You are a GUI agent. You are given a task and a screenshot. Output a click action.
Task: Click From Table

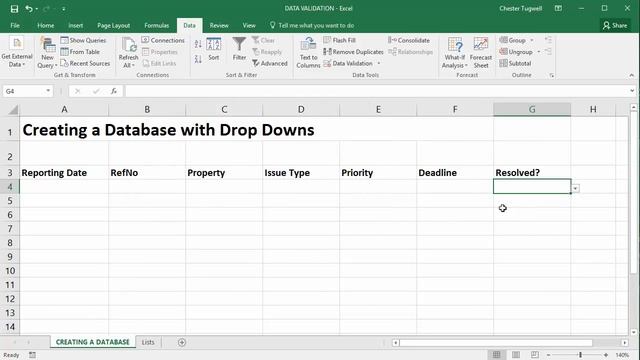80,52
